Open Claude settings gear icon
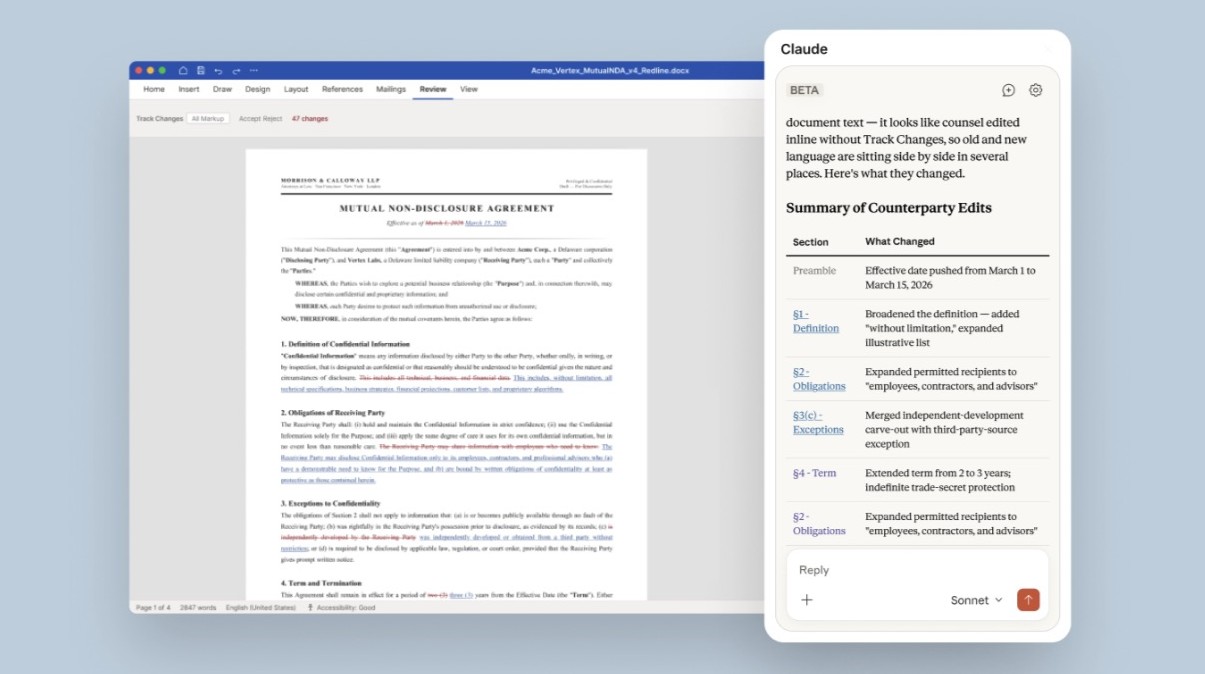The image size is (1205, 674). click(1035, 90)
